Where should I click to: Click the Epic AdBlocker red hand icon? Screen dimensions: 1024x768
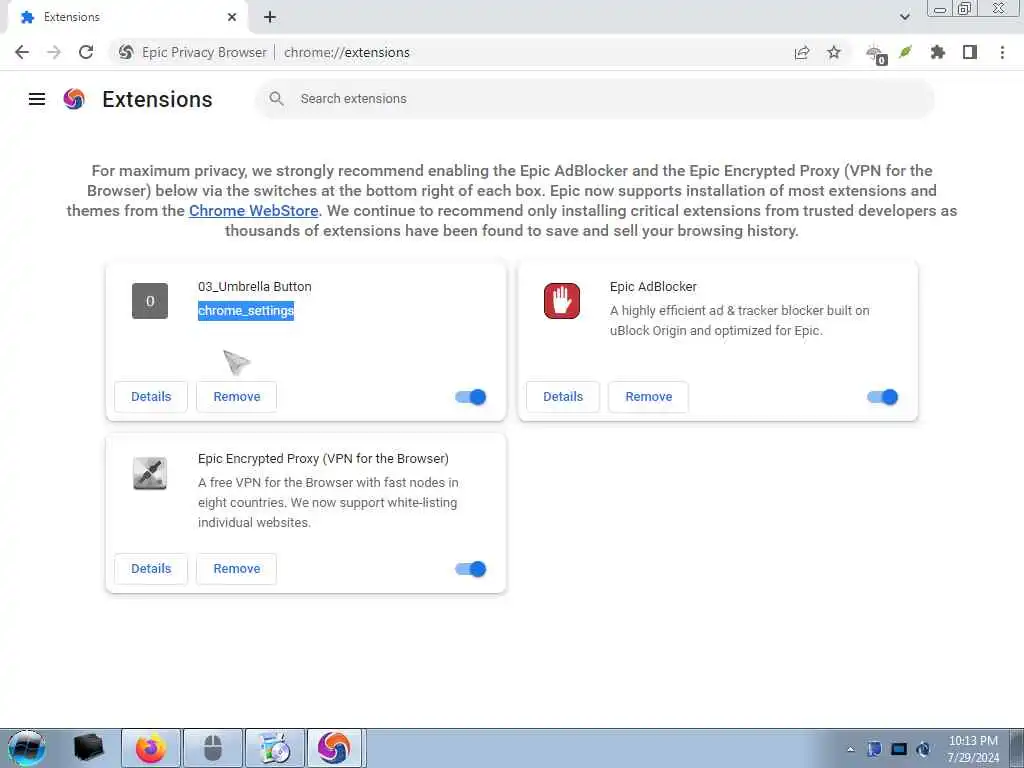[562, 301]
